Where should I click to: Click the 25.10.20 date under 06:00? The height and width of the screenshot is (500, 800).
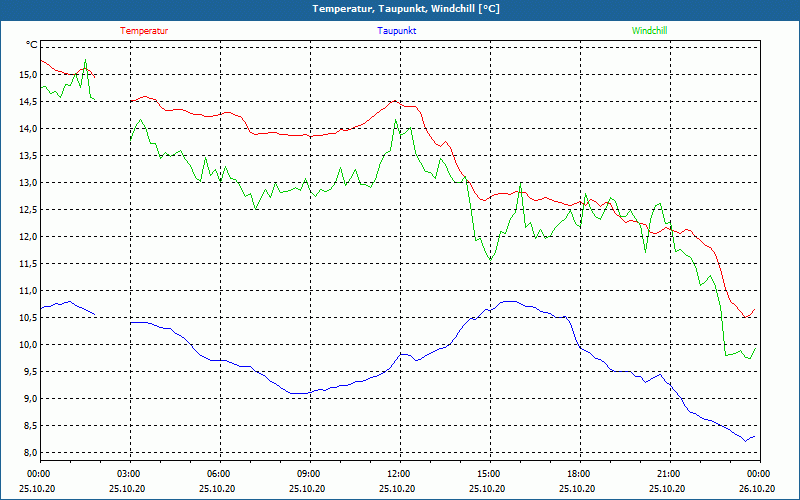(217, 488)
